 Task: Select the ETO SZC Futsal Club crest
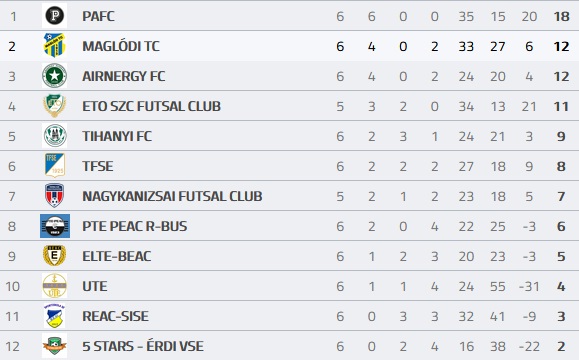tap(54, 106)
